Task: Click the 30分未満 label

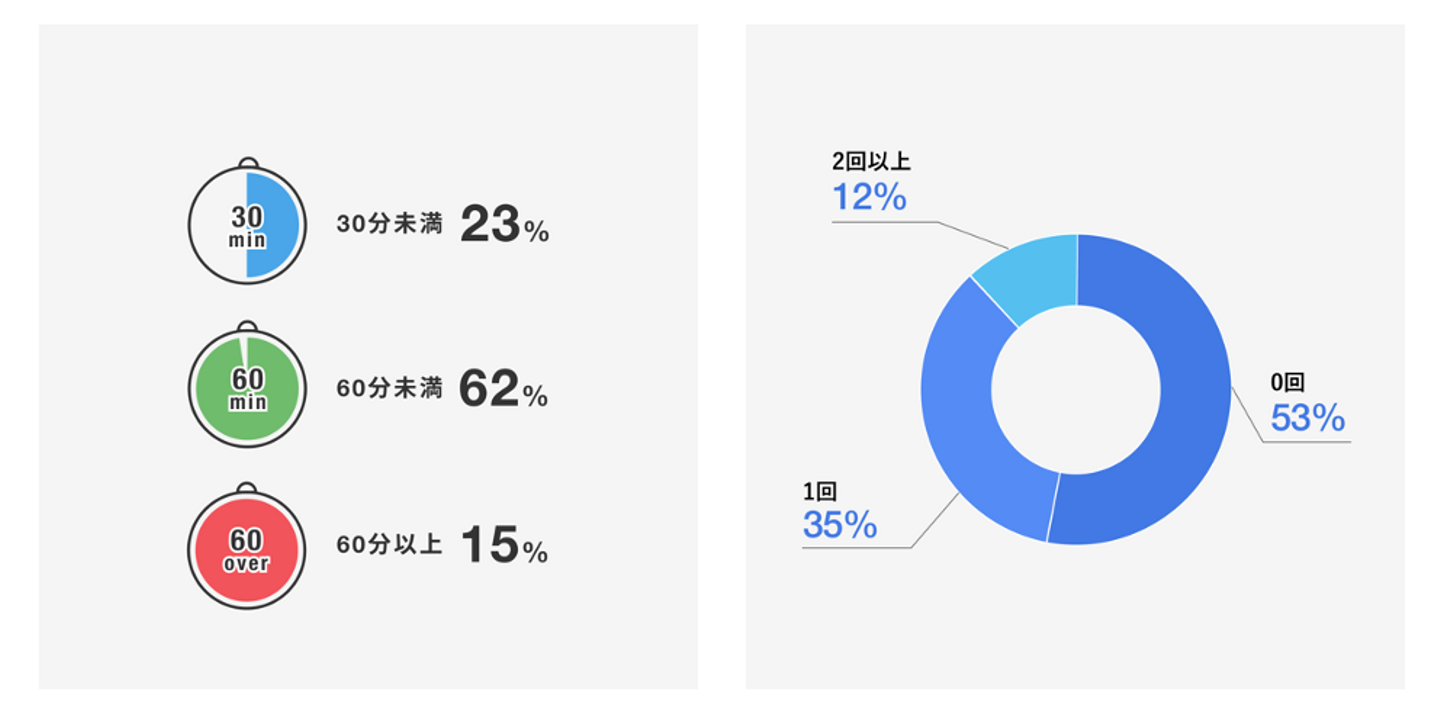Action: click(x=389, y=225)
